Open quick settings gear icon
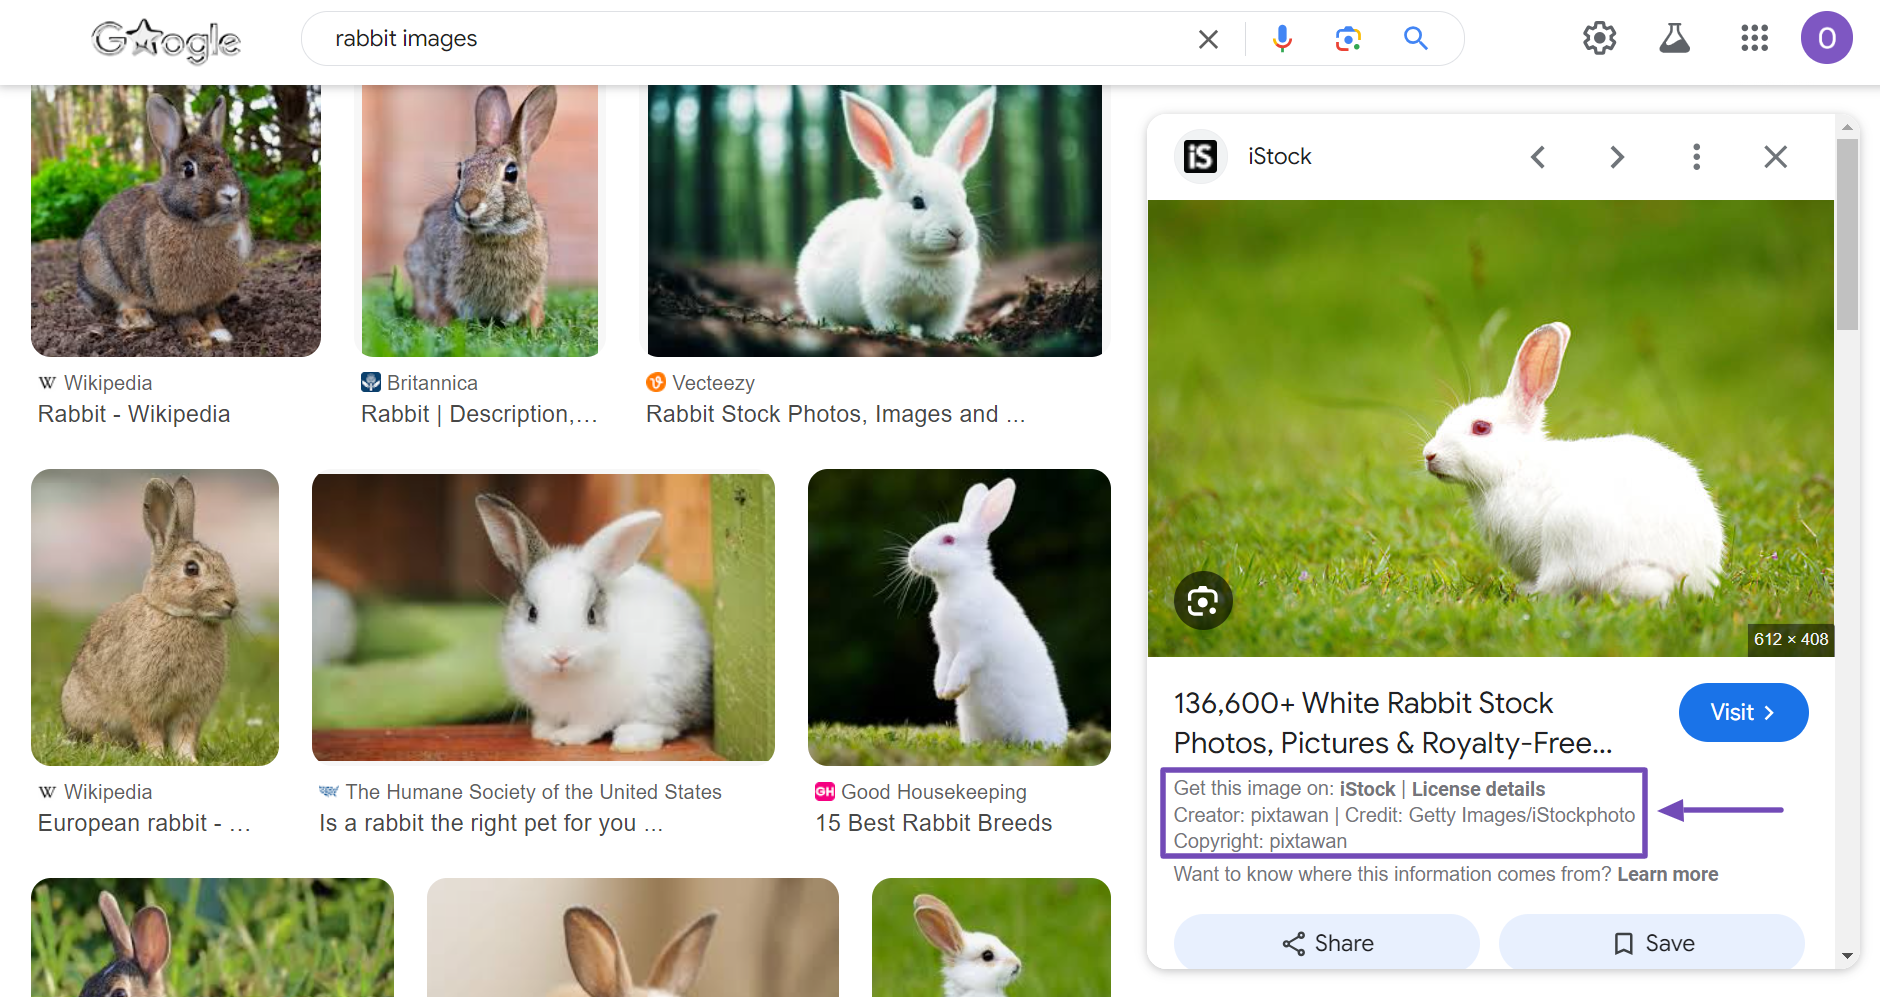The height and width of the screenshot is (997, 1880). pyautogui.click(x=1600, y=38)
